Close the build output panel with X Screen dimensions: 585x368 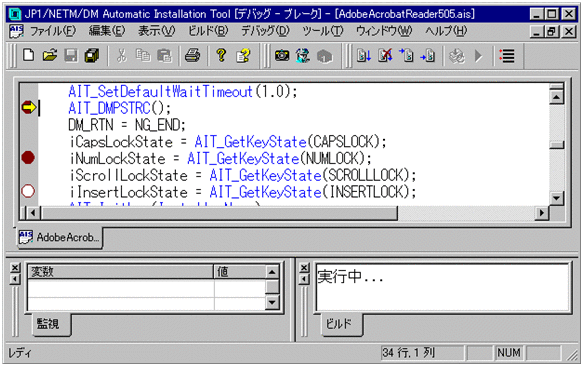[304, 268]
